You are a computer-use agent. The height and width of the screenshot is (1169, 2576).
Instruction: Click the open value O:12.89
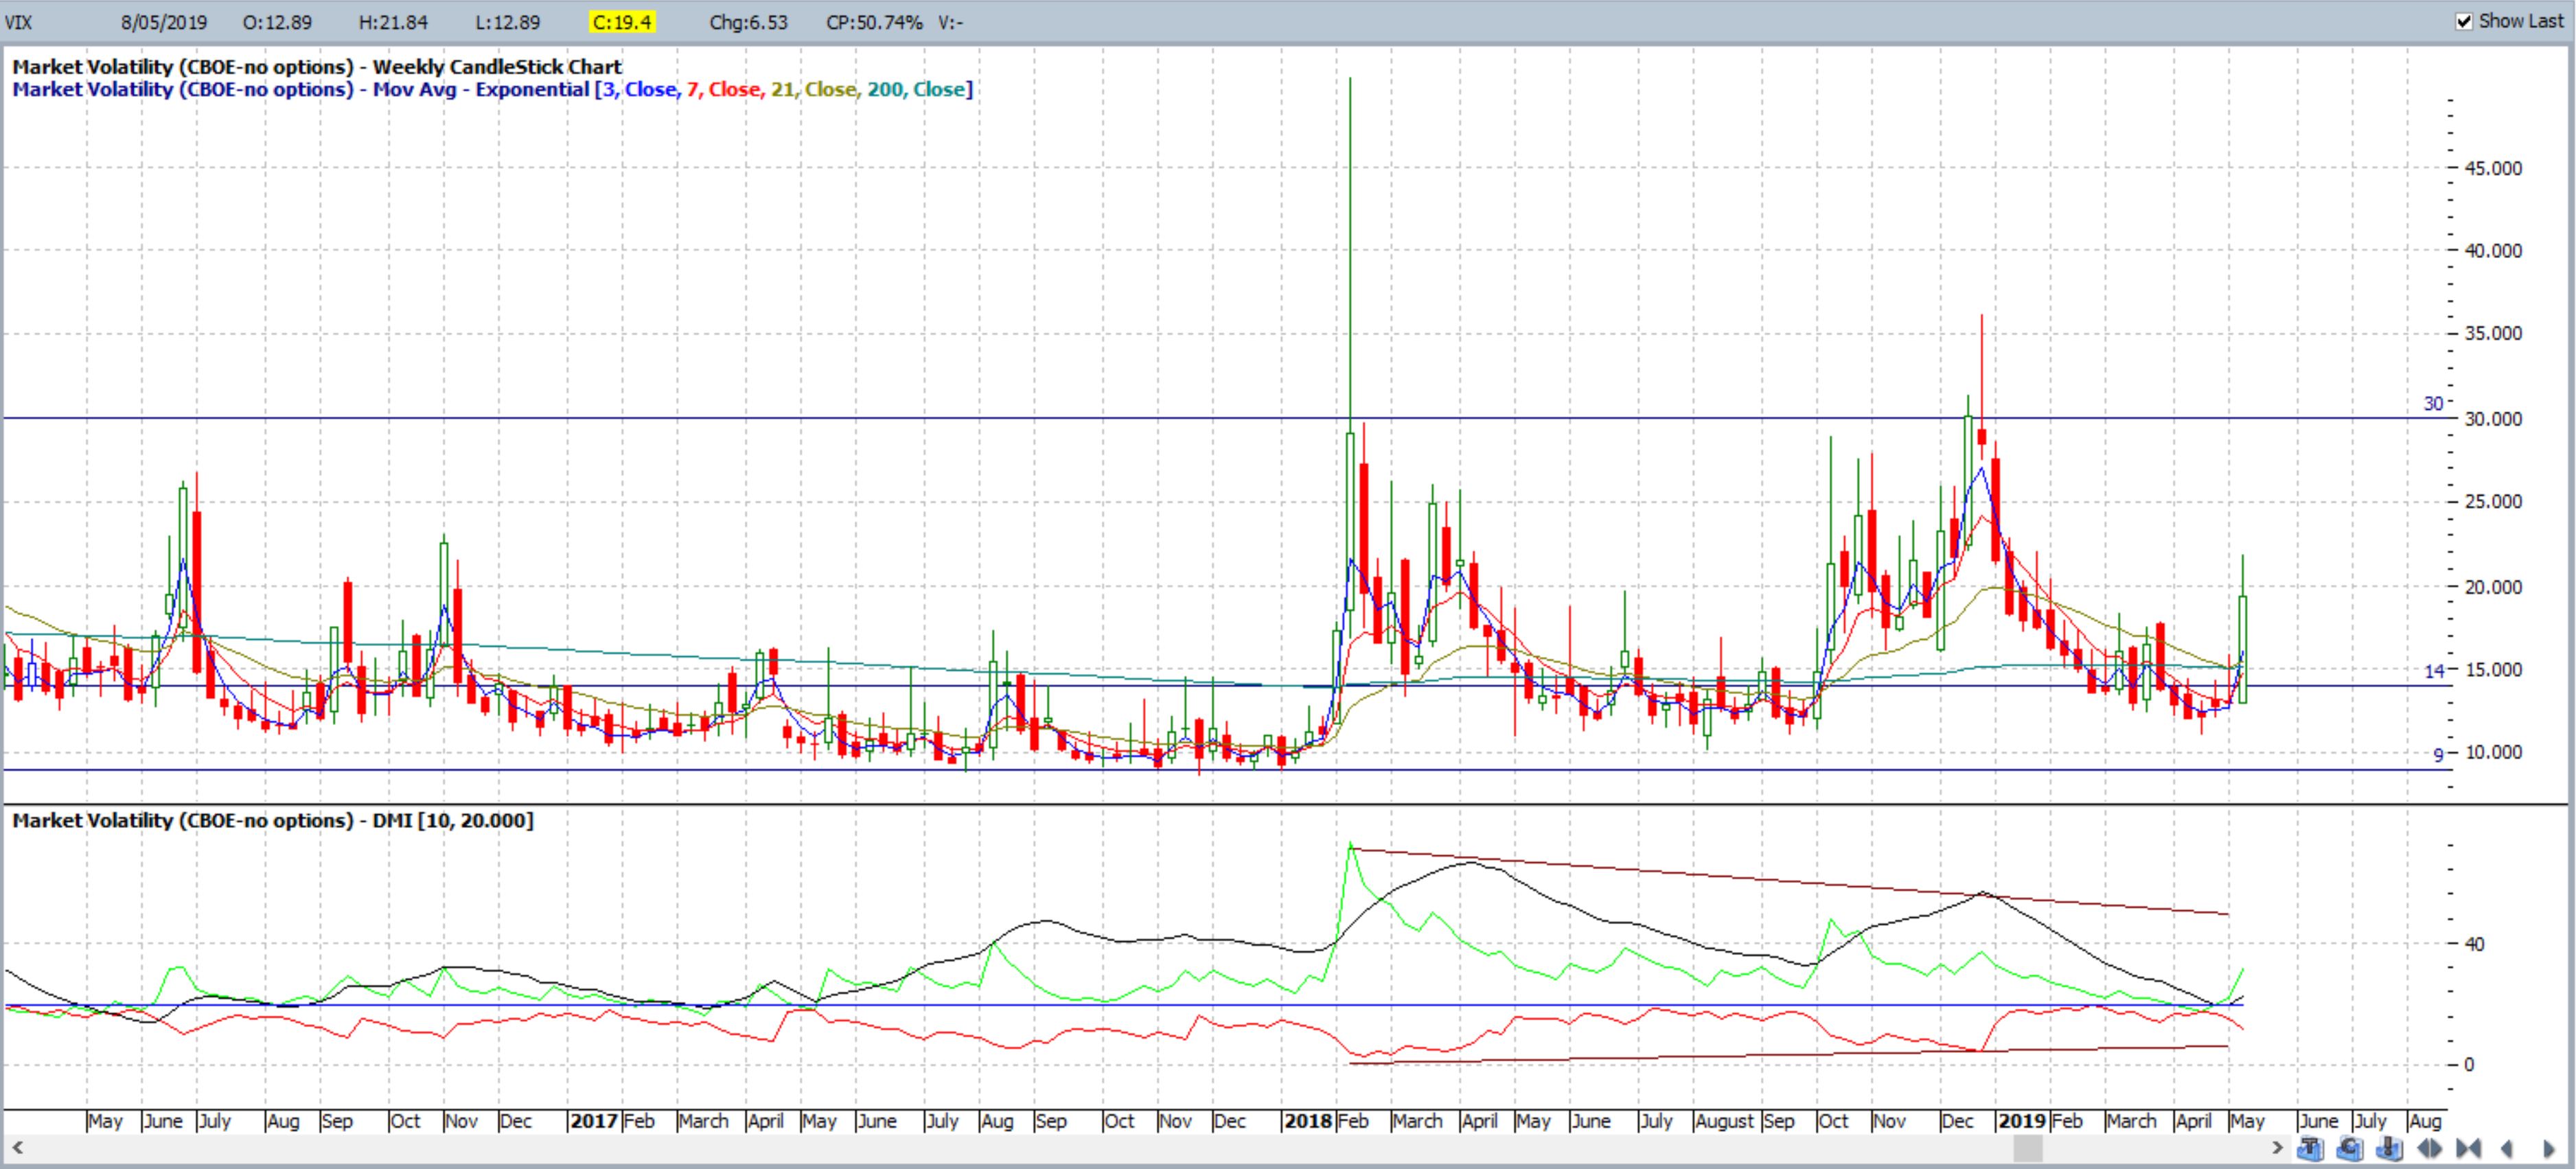pyautogui.click(x=278, y=22)
